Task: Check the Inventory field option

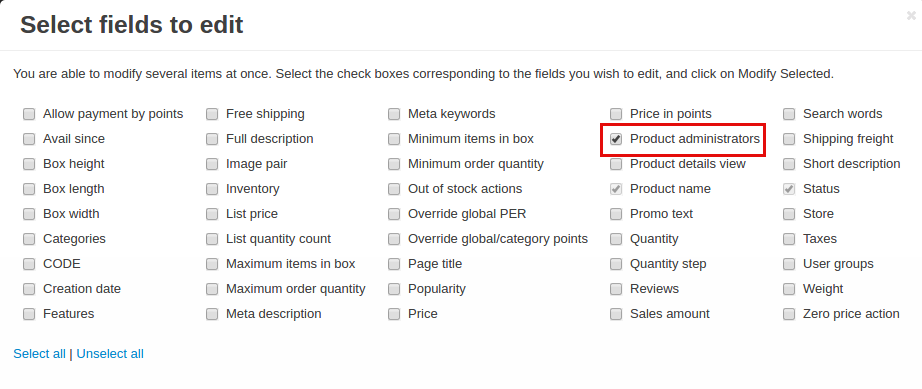Action: [x=212, y=189]
